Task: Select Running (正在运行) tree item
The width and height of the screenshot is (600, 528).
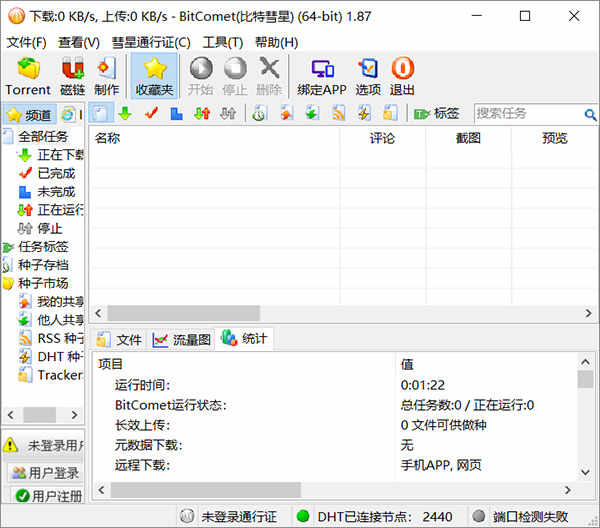Action: click(51, 210)
